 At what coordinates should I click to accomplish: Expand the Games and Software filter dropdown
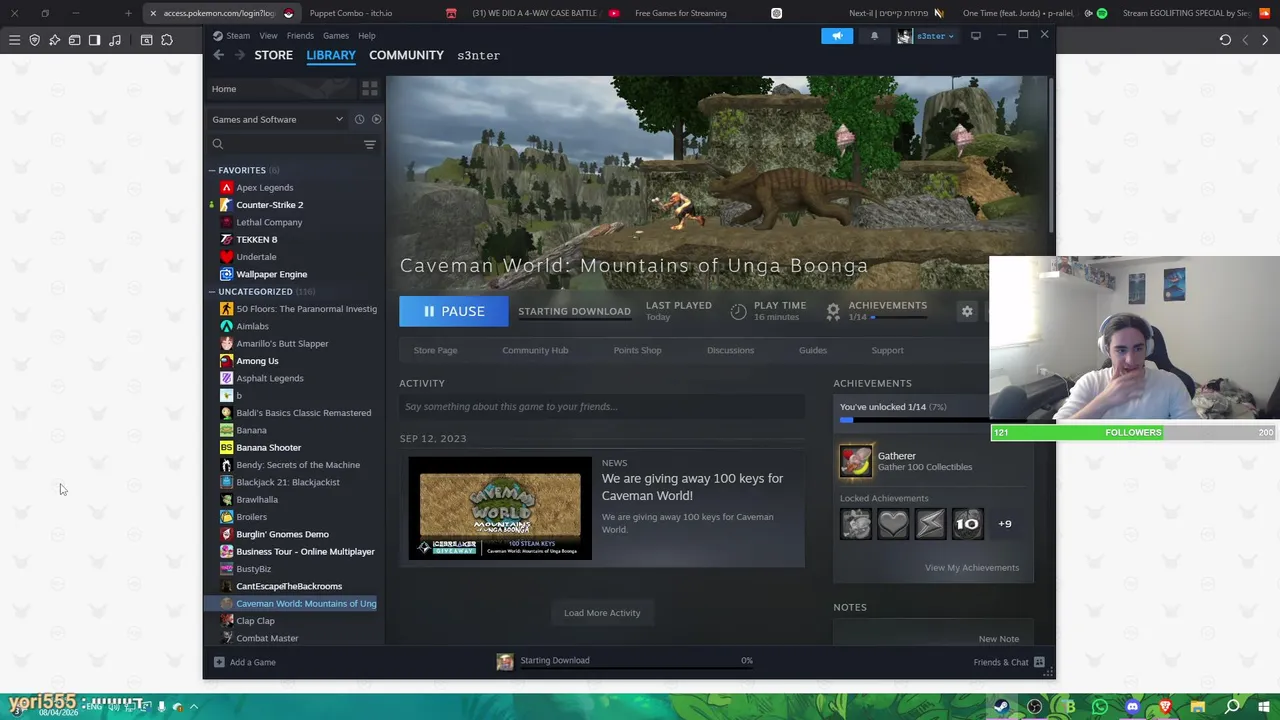point(277,119)
